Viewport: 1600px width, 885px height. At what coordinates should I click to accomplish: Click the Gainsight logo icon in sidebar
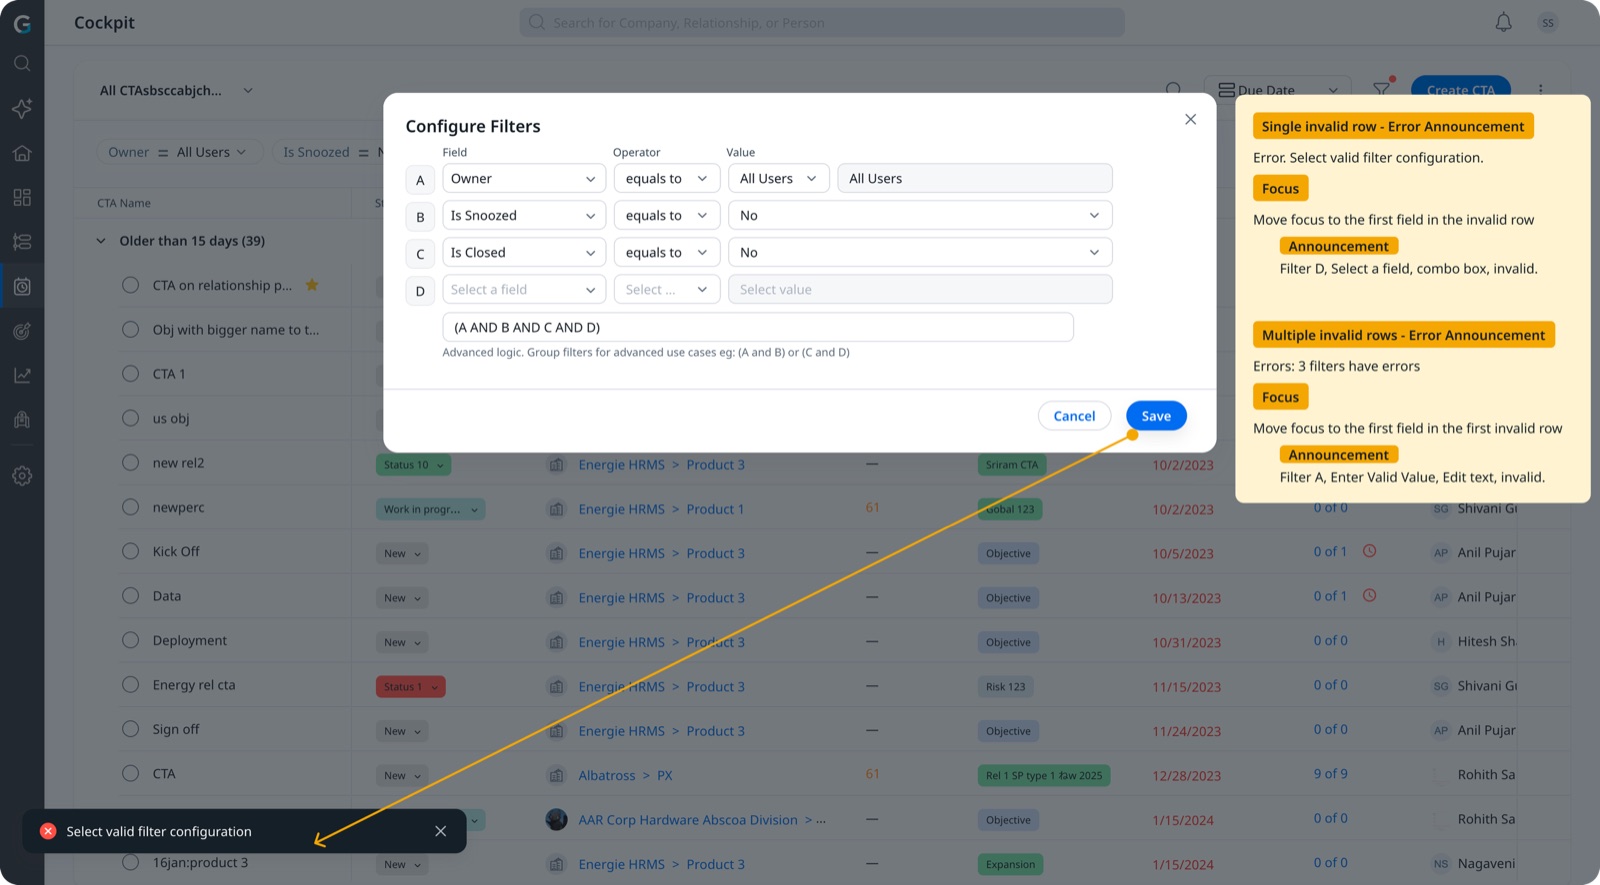(22, 23)
